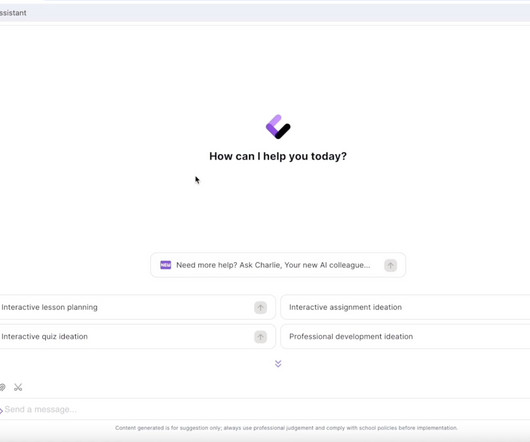This screenshot has height=442, width=530.
Task: Click the arrow icon beside Interactive lesson planning
Action: [x=260, y=308]
